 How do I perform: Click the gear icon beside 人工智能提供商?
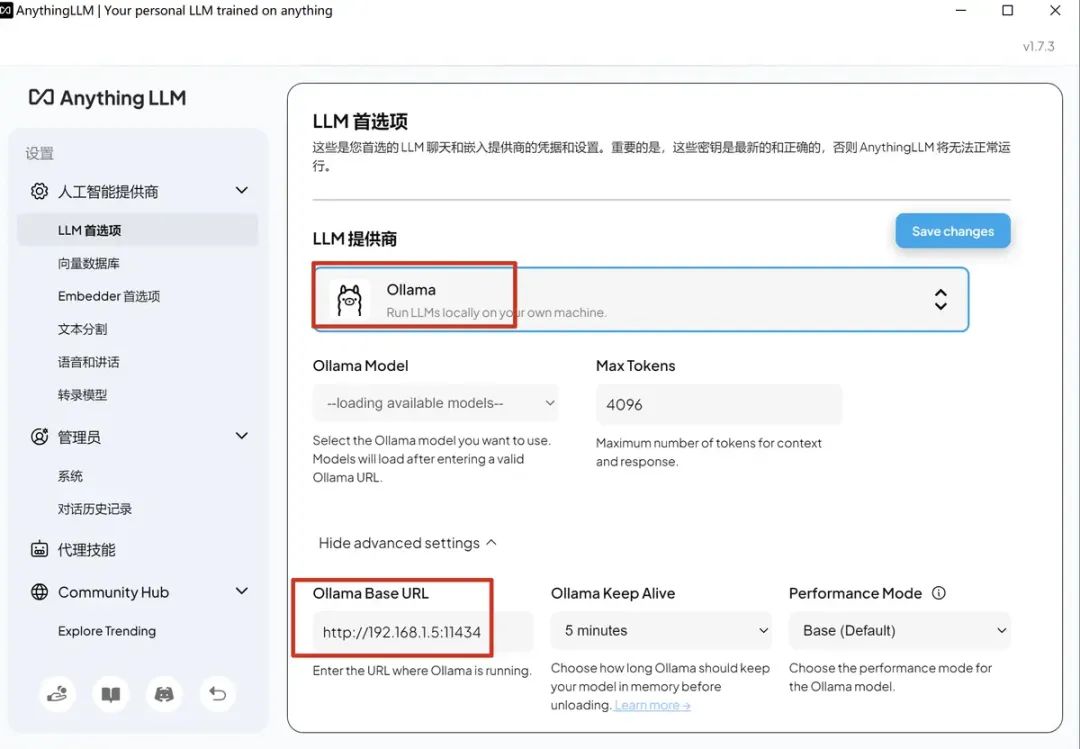click(39, 191)
